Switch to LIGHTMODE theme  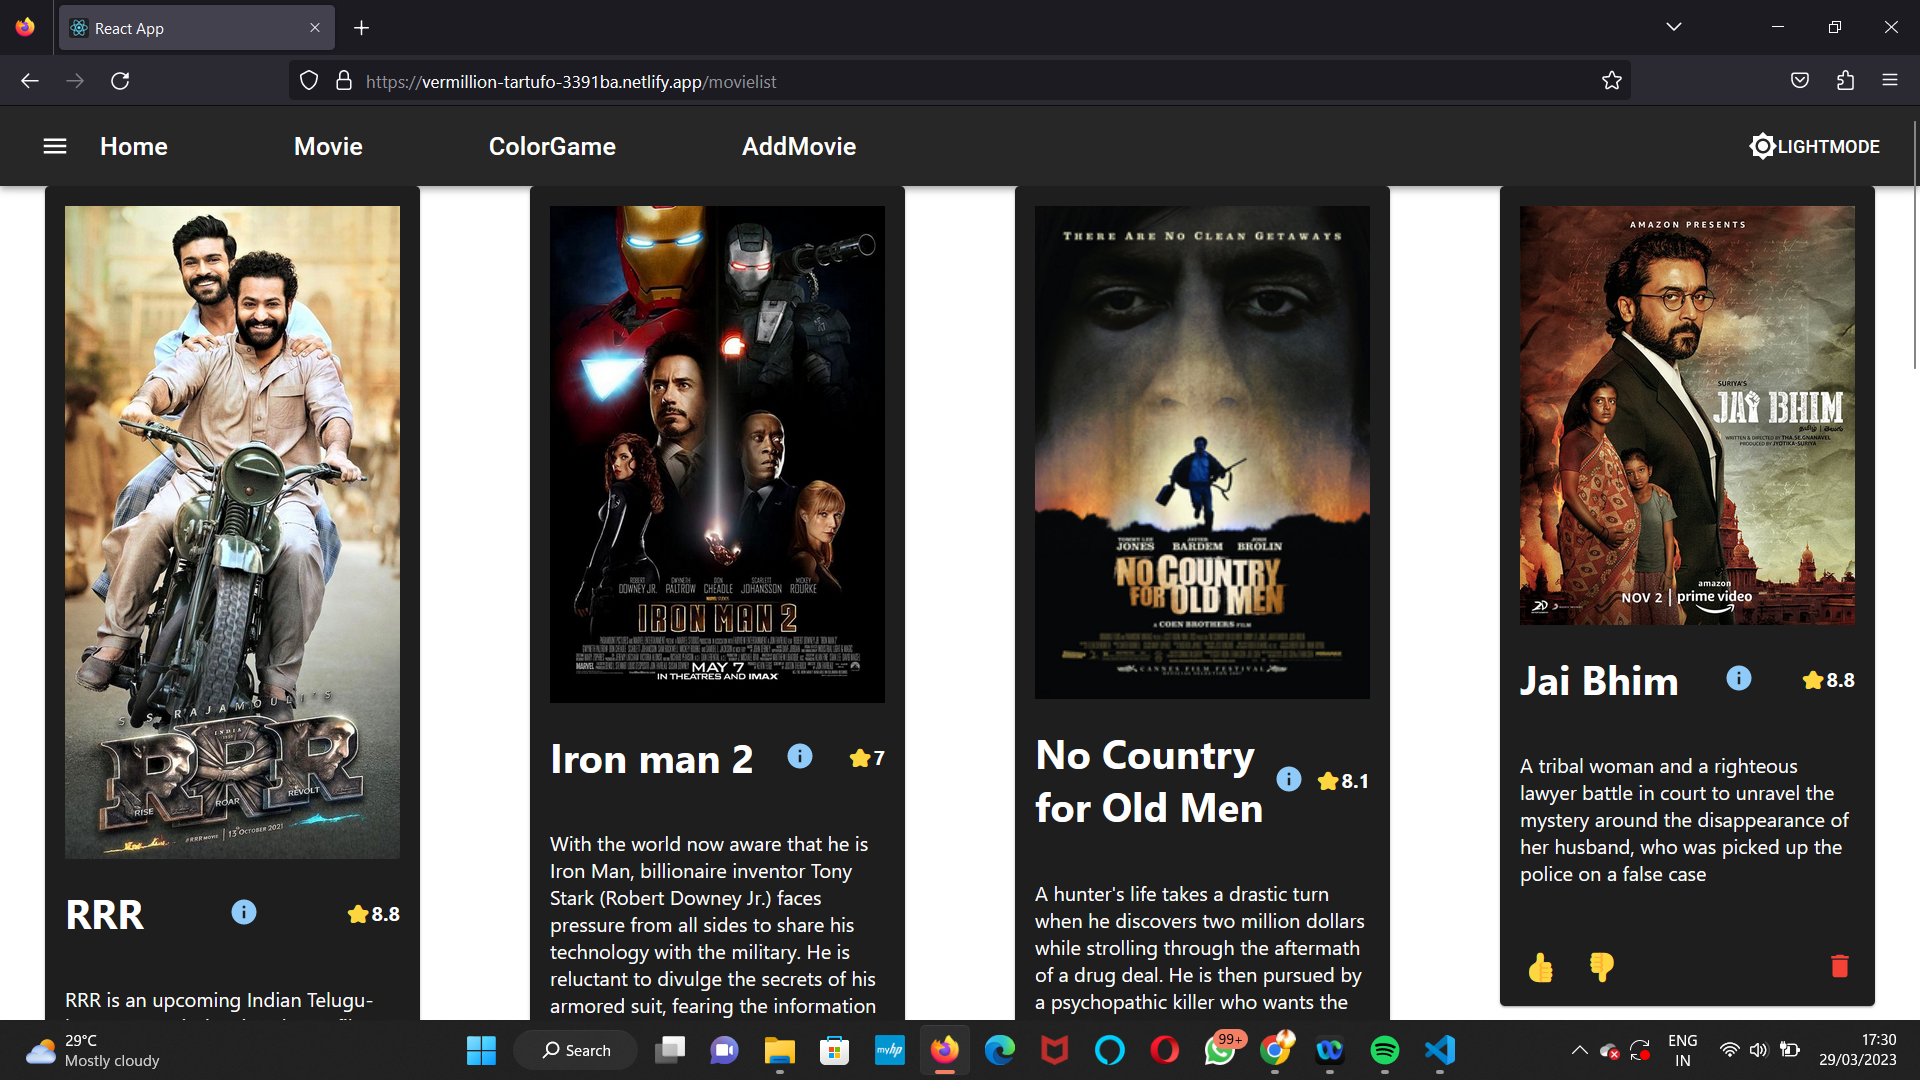[1815, 146]
